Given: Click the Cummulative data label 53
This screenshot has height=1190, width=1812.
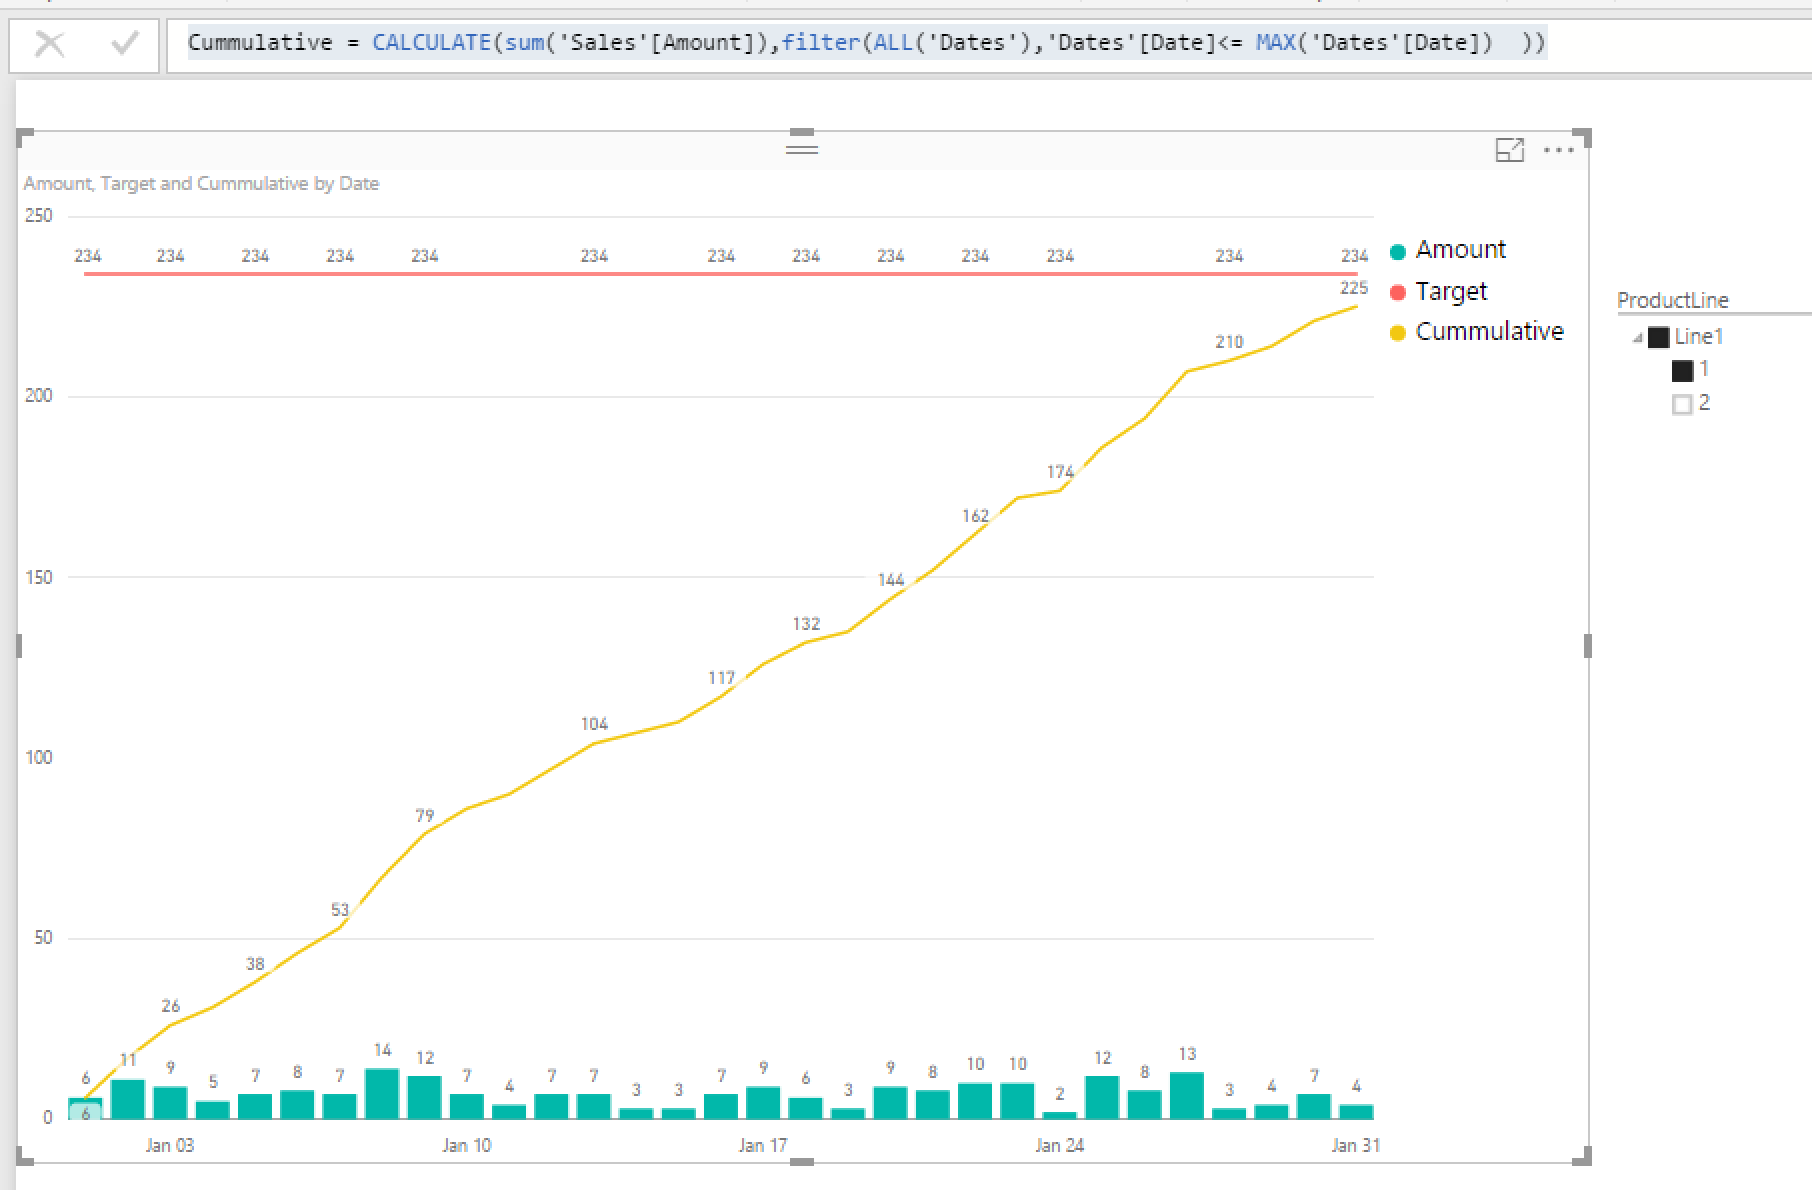Looking at the screenshot, I should pos(340,910).
